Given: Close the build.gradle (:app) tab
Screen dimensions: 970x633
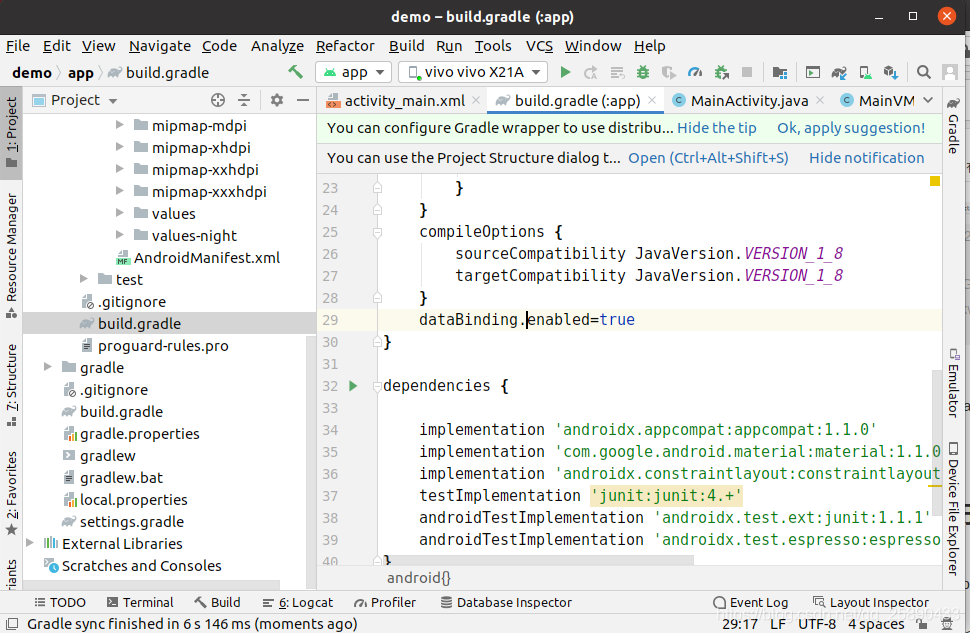Looking at the screenshot, I should coord(652,100).
